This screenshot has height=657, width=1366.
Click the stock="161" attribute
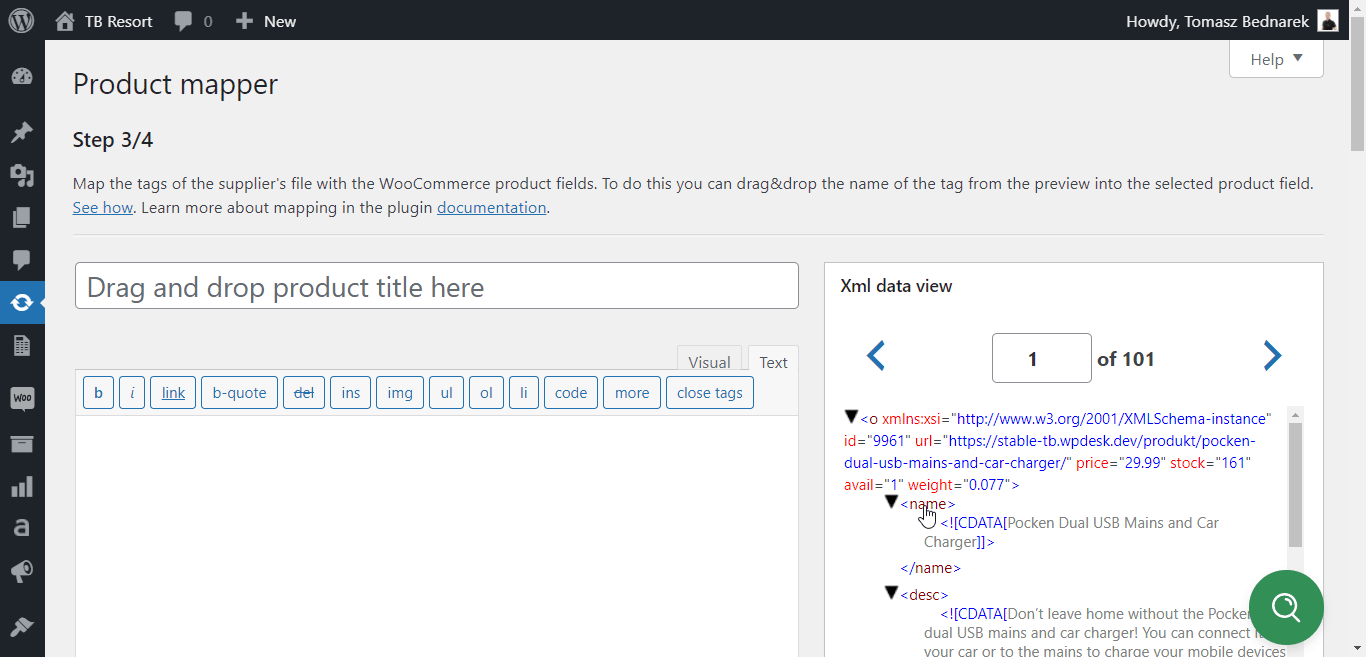point(1210,463)
